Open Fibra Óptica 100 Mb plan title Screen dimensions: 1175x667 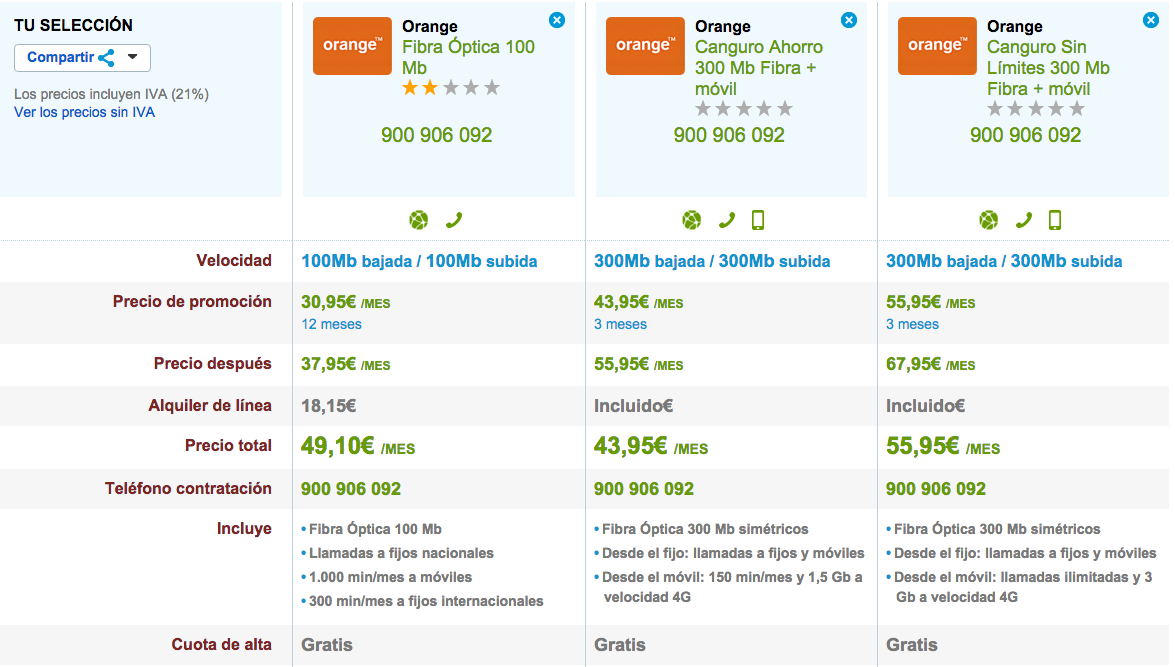(x=468, y=57)
